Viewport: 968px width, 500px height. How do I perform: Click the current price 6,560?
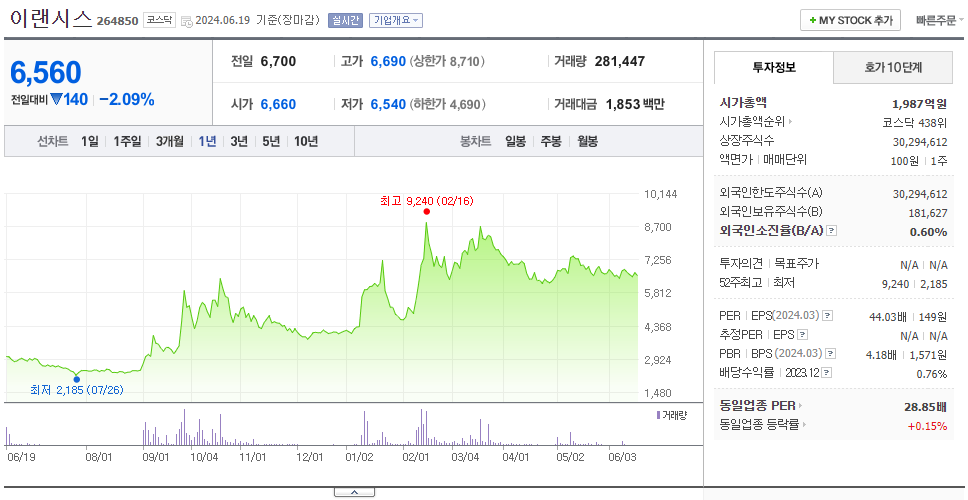[45, 73]
